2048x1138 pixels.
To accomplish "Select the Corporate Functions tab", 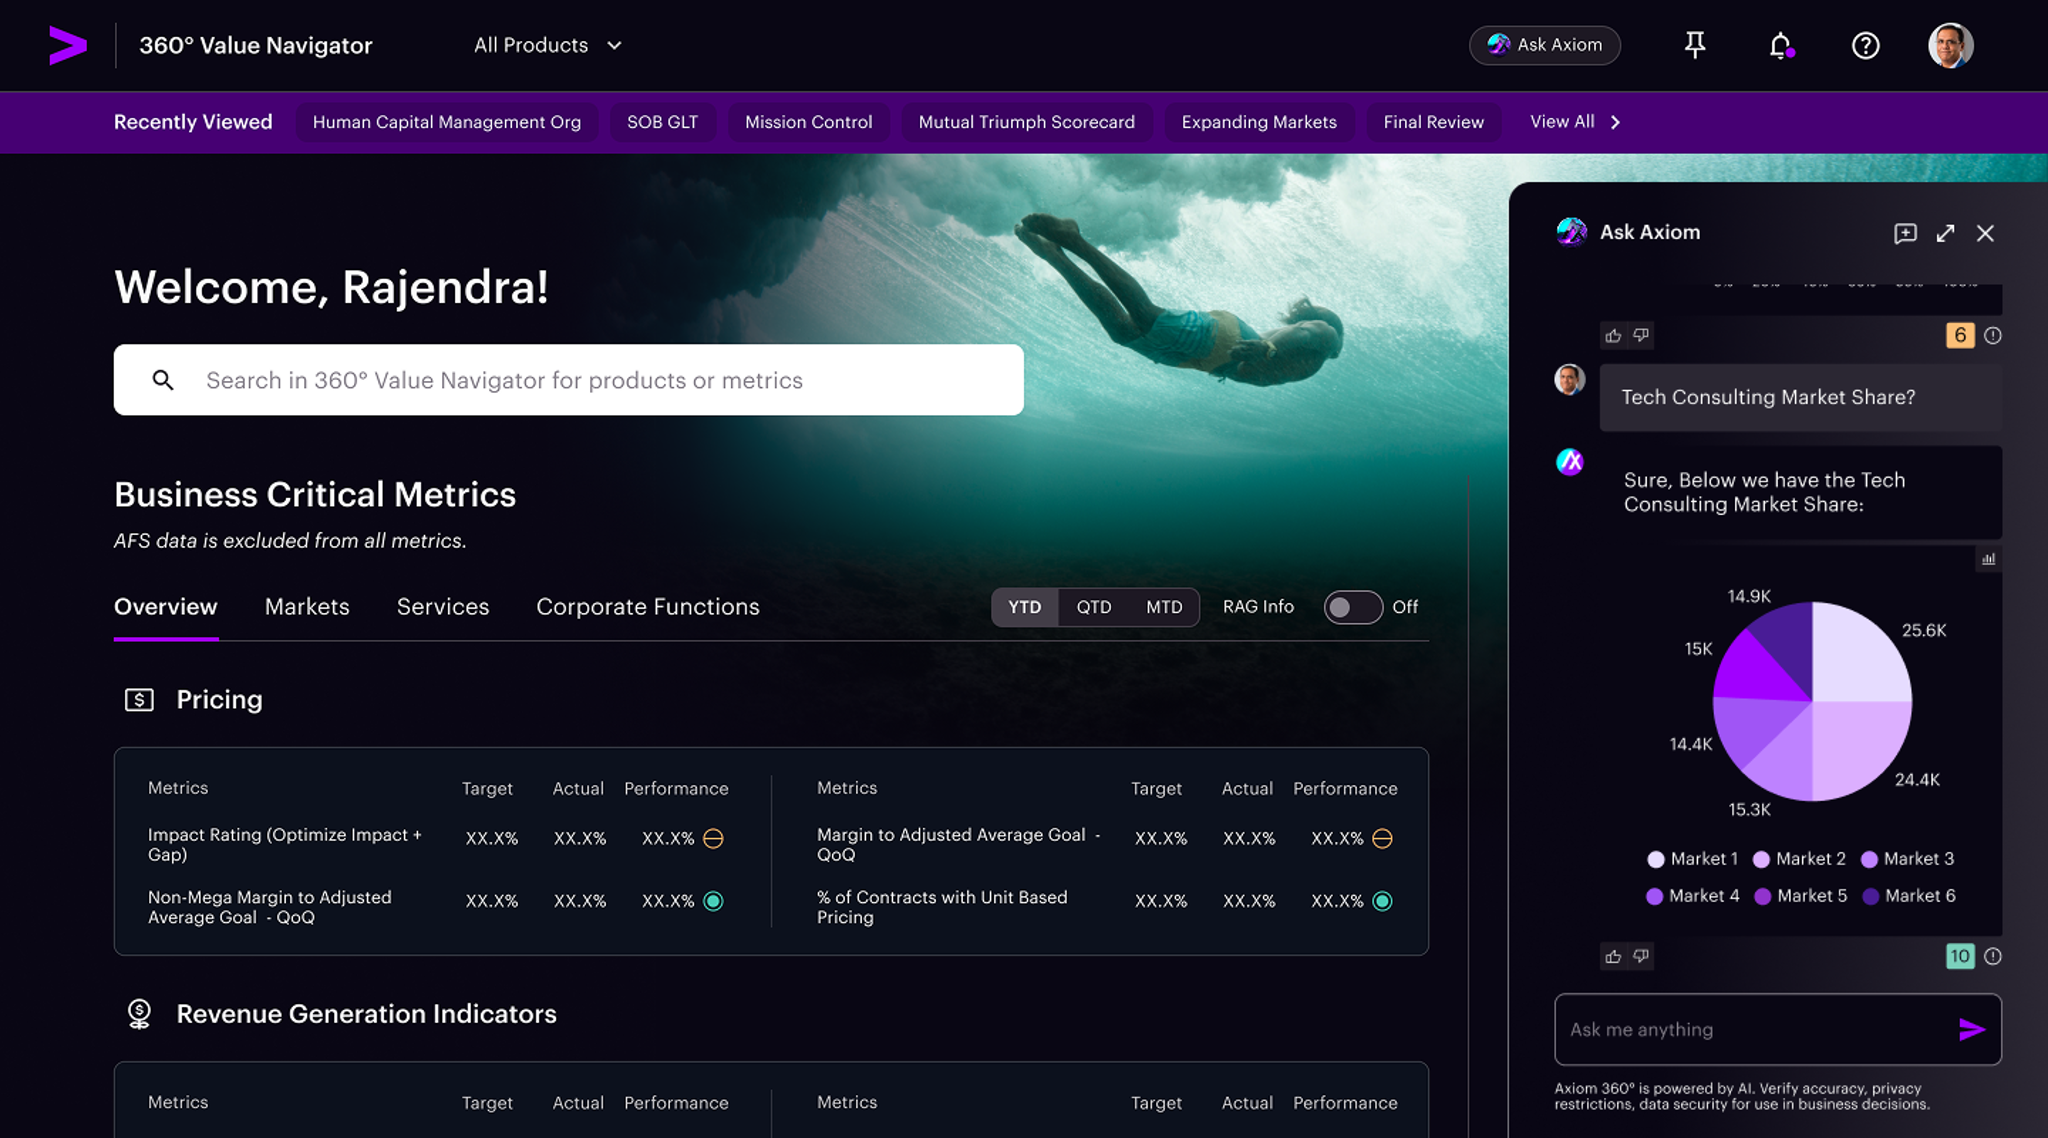I will (x=647, y=607).
